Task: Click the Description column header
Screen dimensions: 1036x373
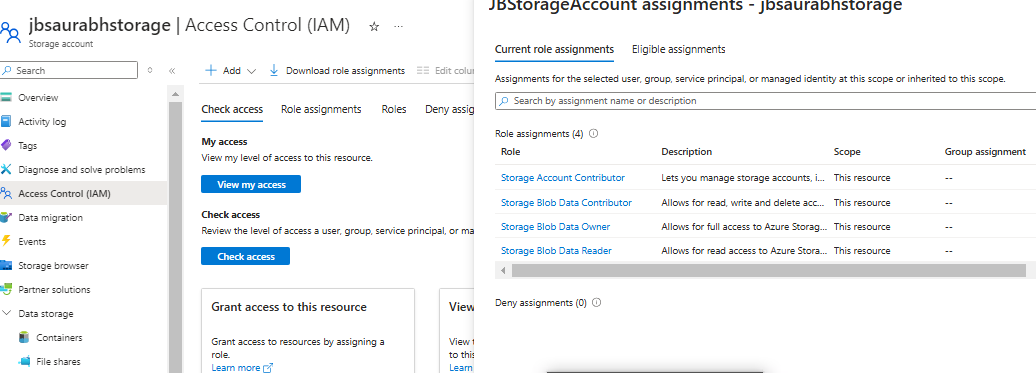Action: [686, 152]
